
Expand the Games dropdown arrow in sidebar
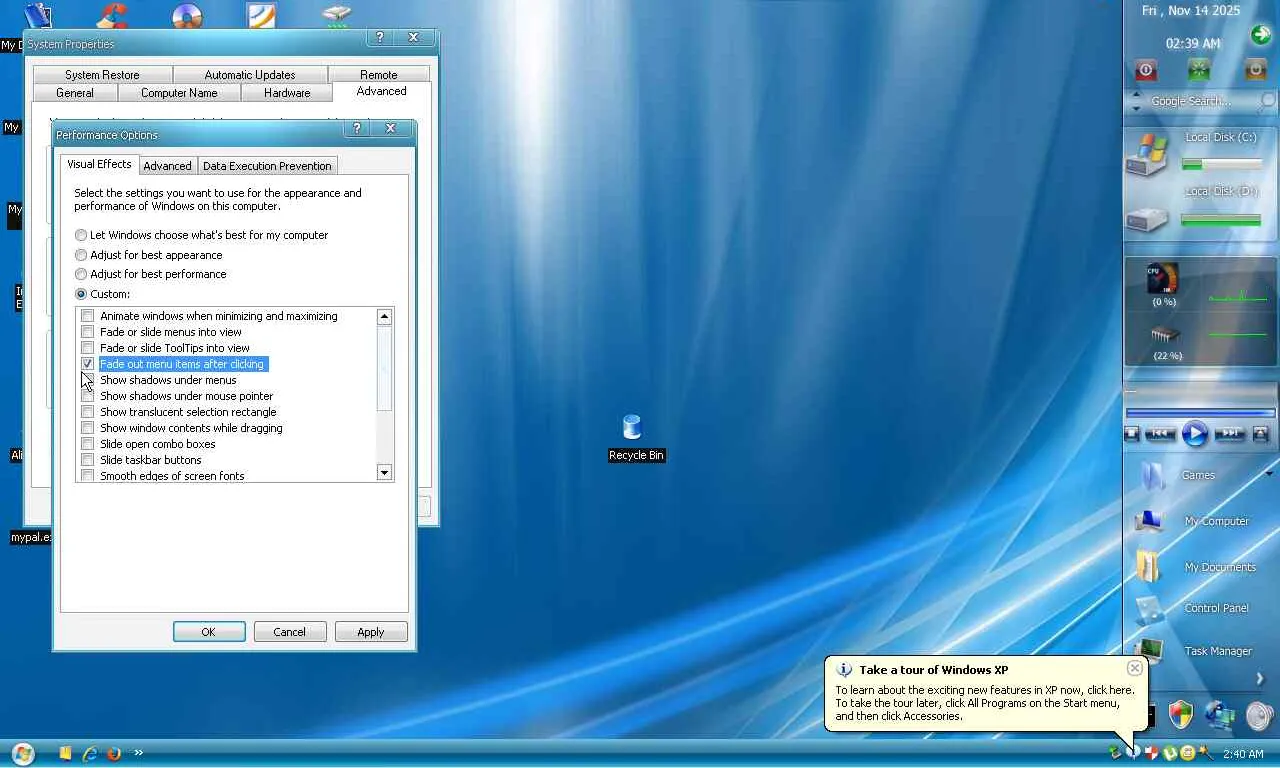tap(1267, 474)
